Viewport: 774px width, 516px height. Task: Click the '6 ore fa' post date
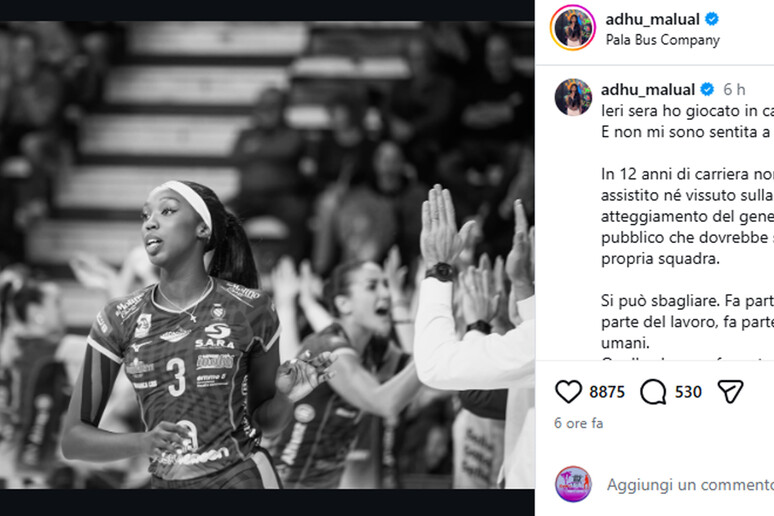(579, 423)
